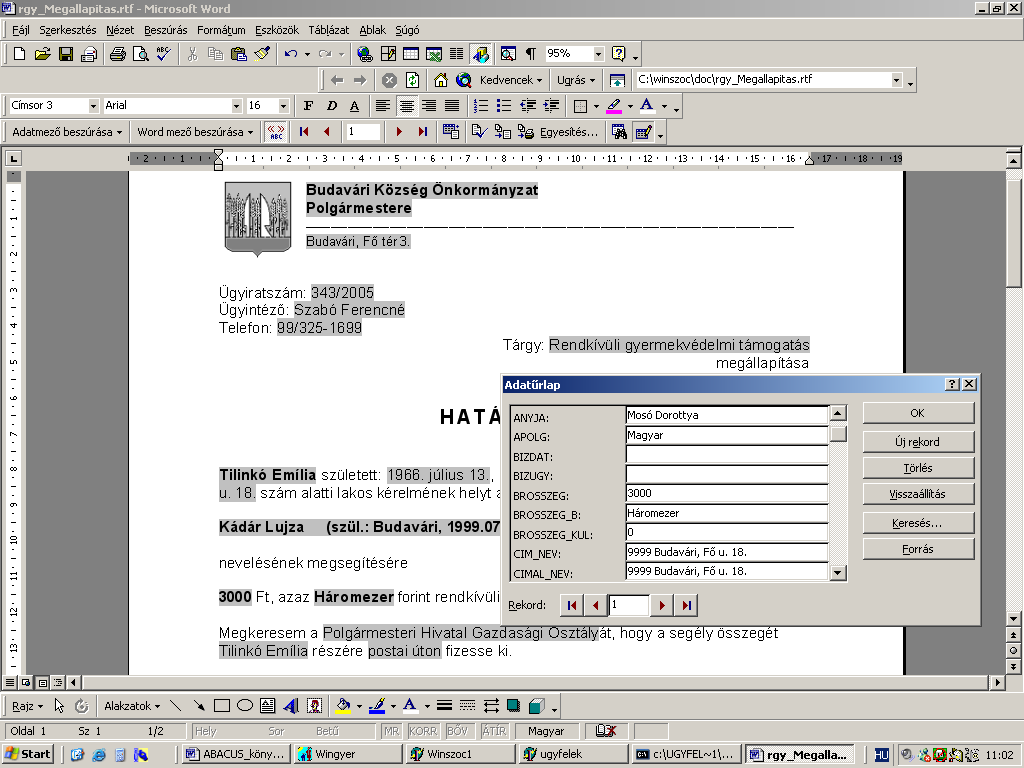Go to first merge record in toolbar
Image resolution: width=1024 pixels, height=768 pixels.
tap(304, 132)
